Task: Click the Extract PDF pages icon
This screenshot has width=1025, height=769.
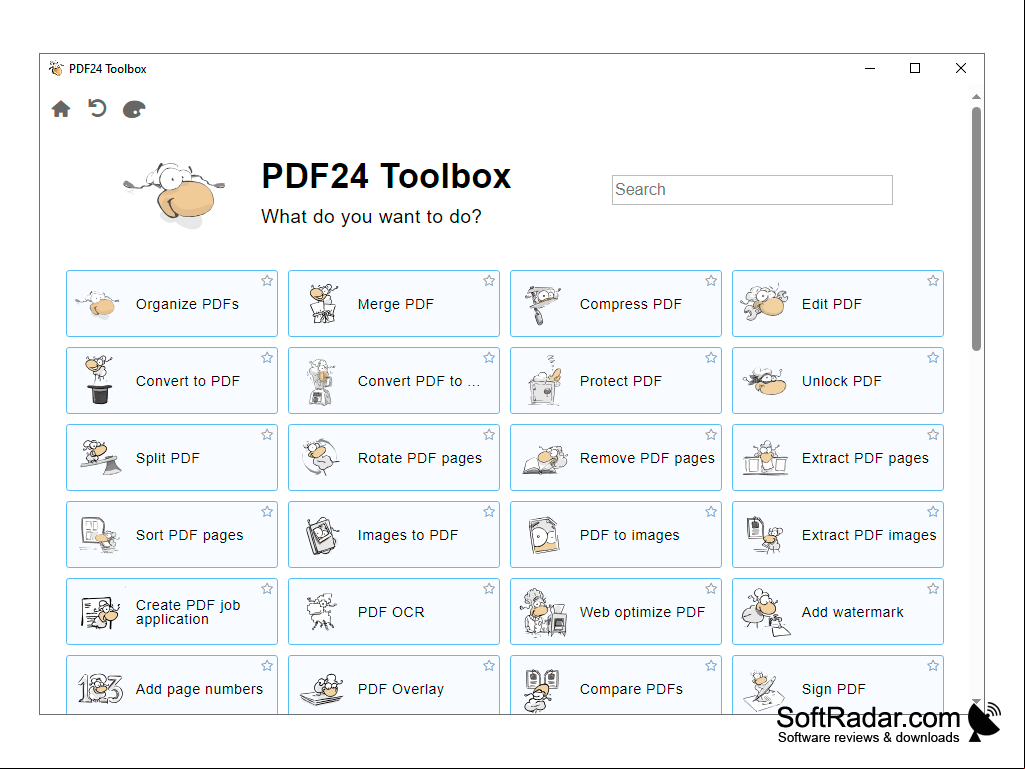Action: pyautogui.click(x=765, y=458)
